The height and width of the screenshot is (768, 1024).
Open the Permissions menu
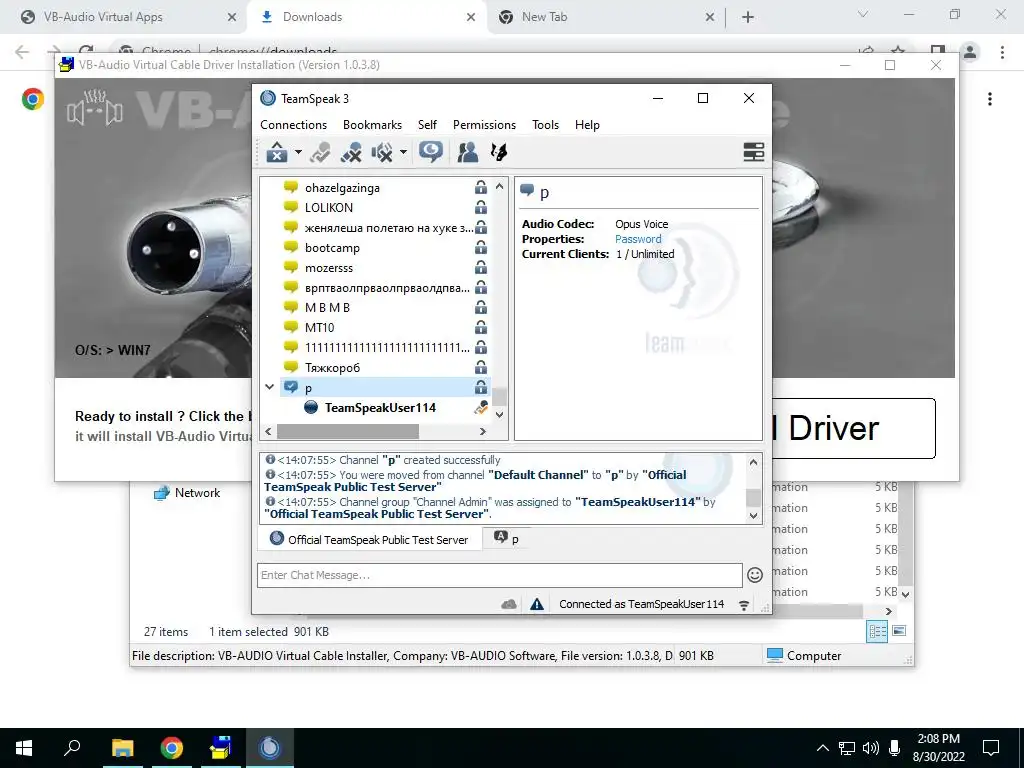point(484,125)
